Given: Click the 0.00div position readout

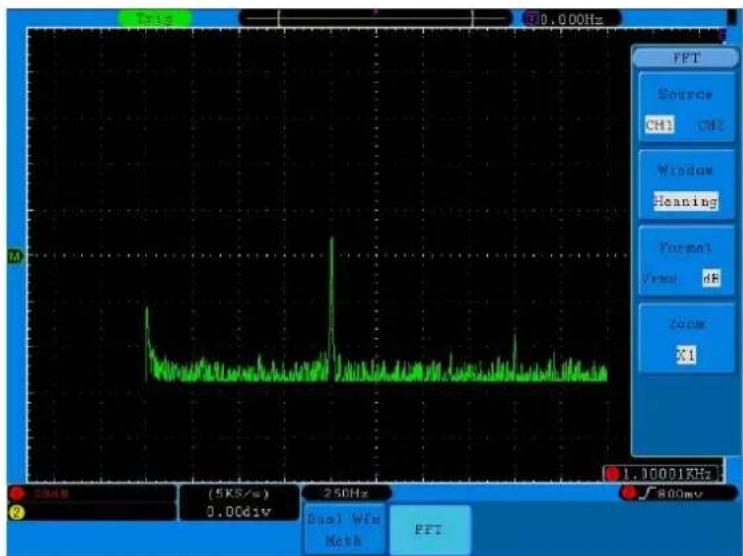Looking at the screenshot, I should (x=239, y=512).
